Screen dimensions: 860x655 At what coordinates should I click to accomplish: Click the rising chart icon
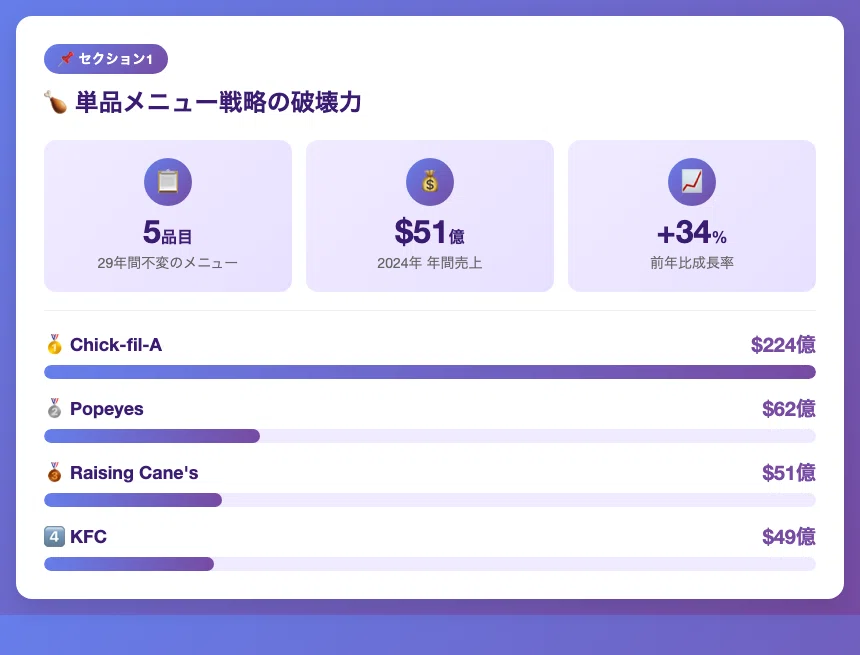[x=692, y=182]
